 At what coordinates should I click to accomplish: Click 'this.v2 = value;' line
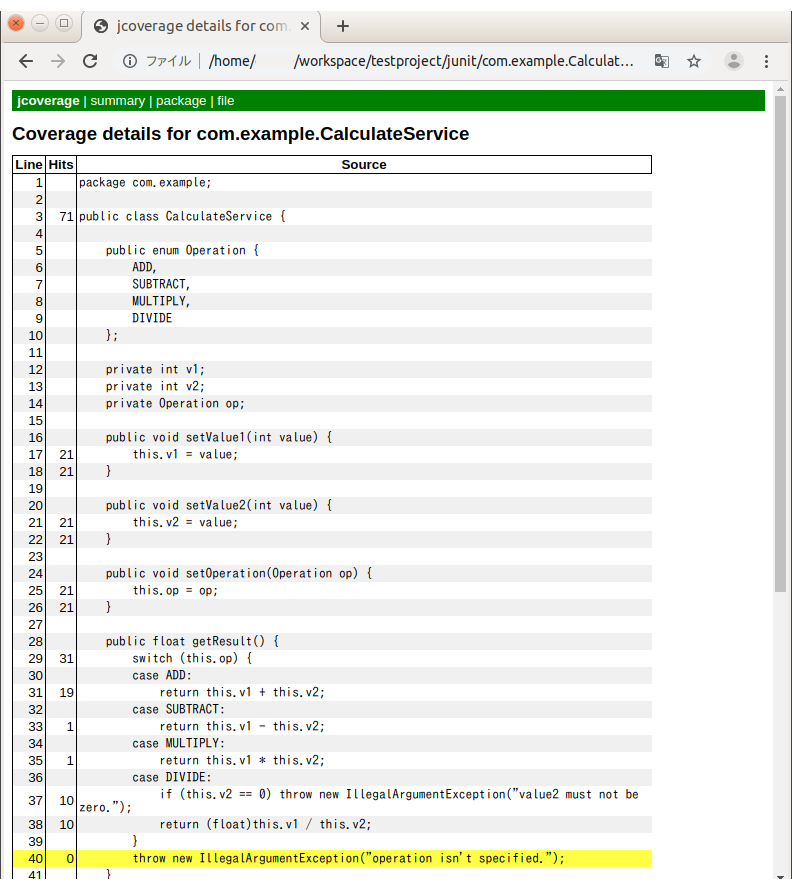[x=185, y=523]
